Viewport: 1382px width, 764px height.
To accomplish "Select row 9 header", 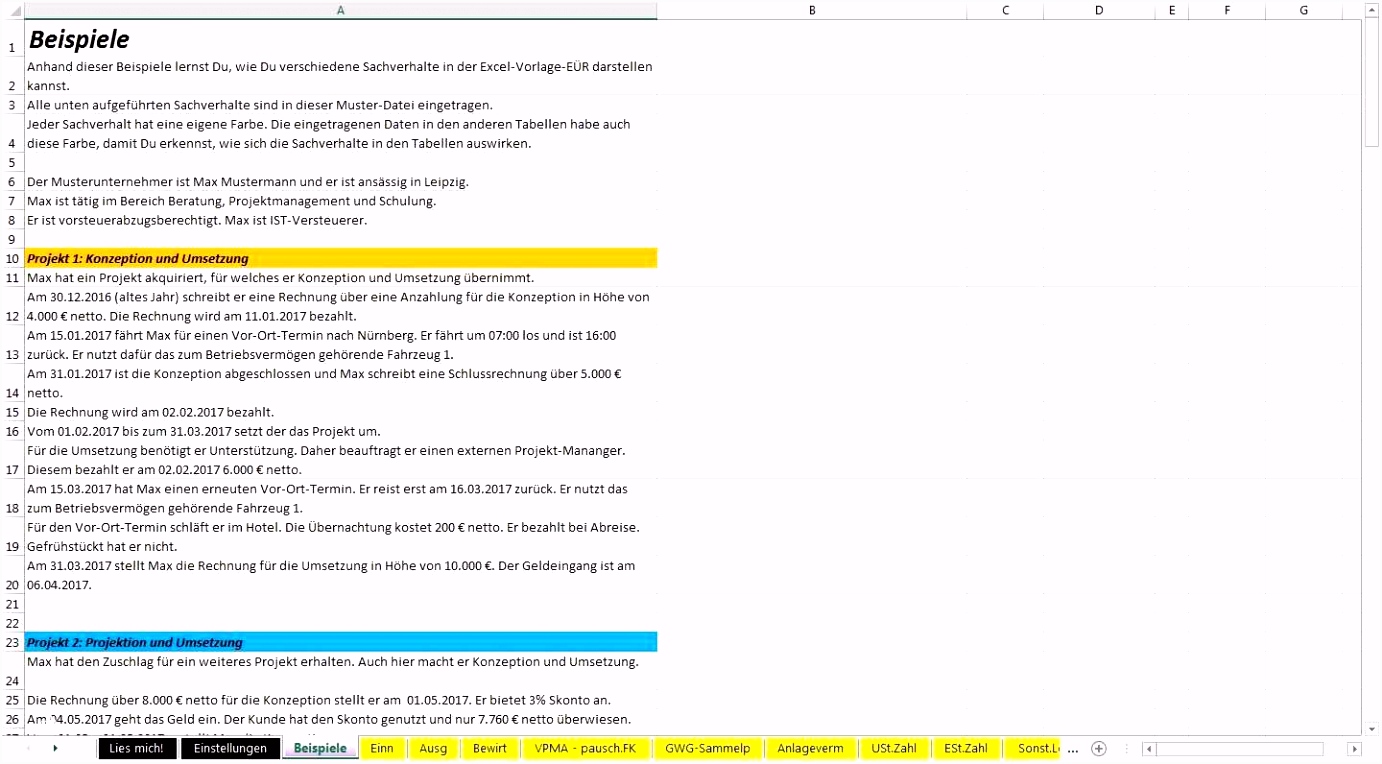I will click(x=12, y=239).
